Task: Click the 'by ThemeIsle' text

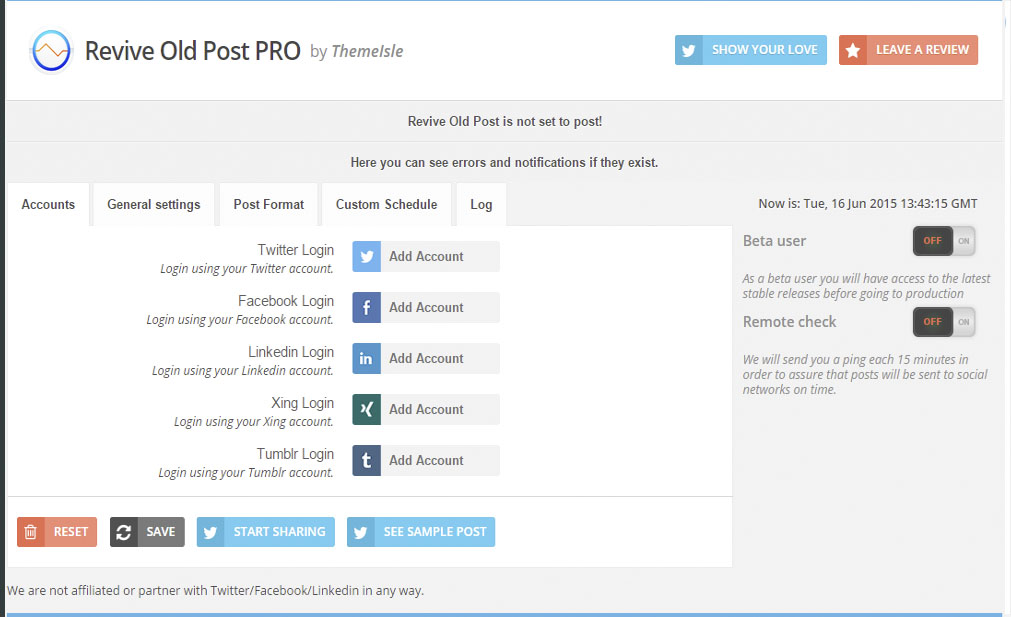Action: 357,52
